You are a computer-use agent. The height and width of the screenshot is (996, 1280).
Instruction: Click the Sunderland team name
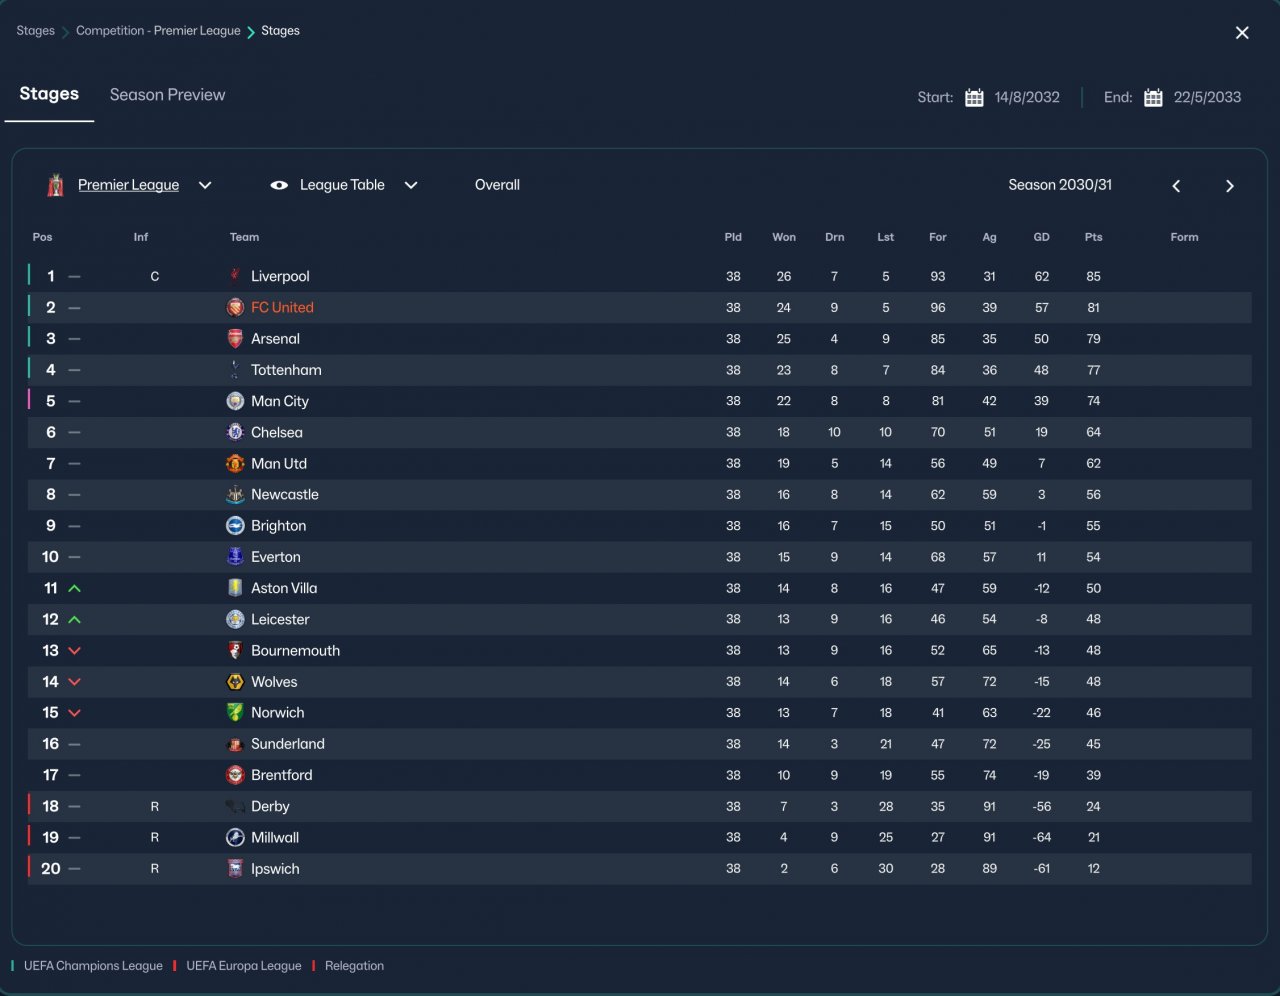pos(288,744)
